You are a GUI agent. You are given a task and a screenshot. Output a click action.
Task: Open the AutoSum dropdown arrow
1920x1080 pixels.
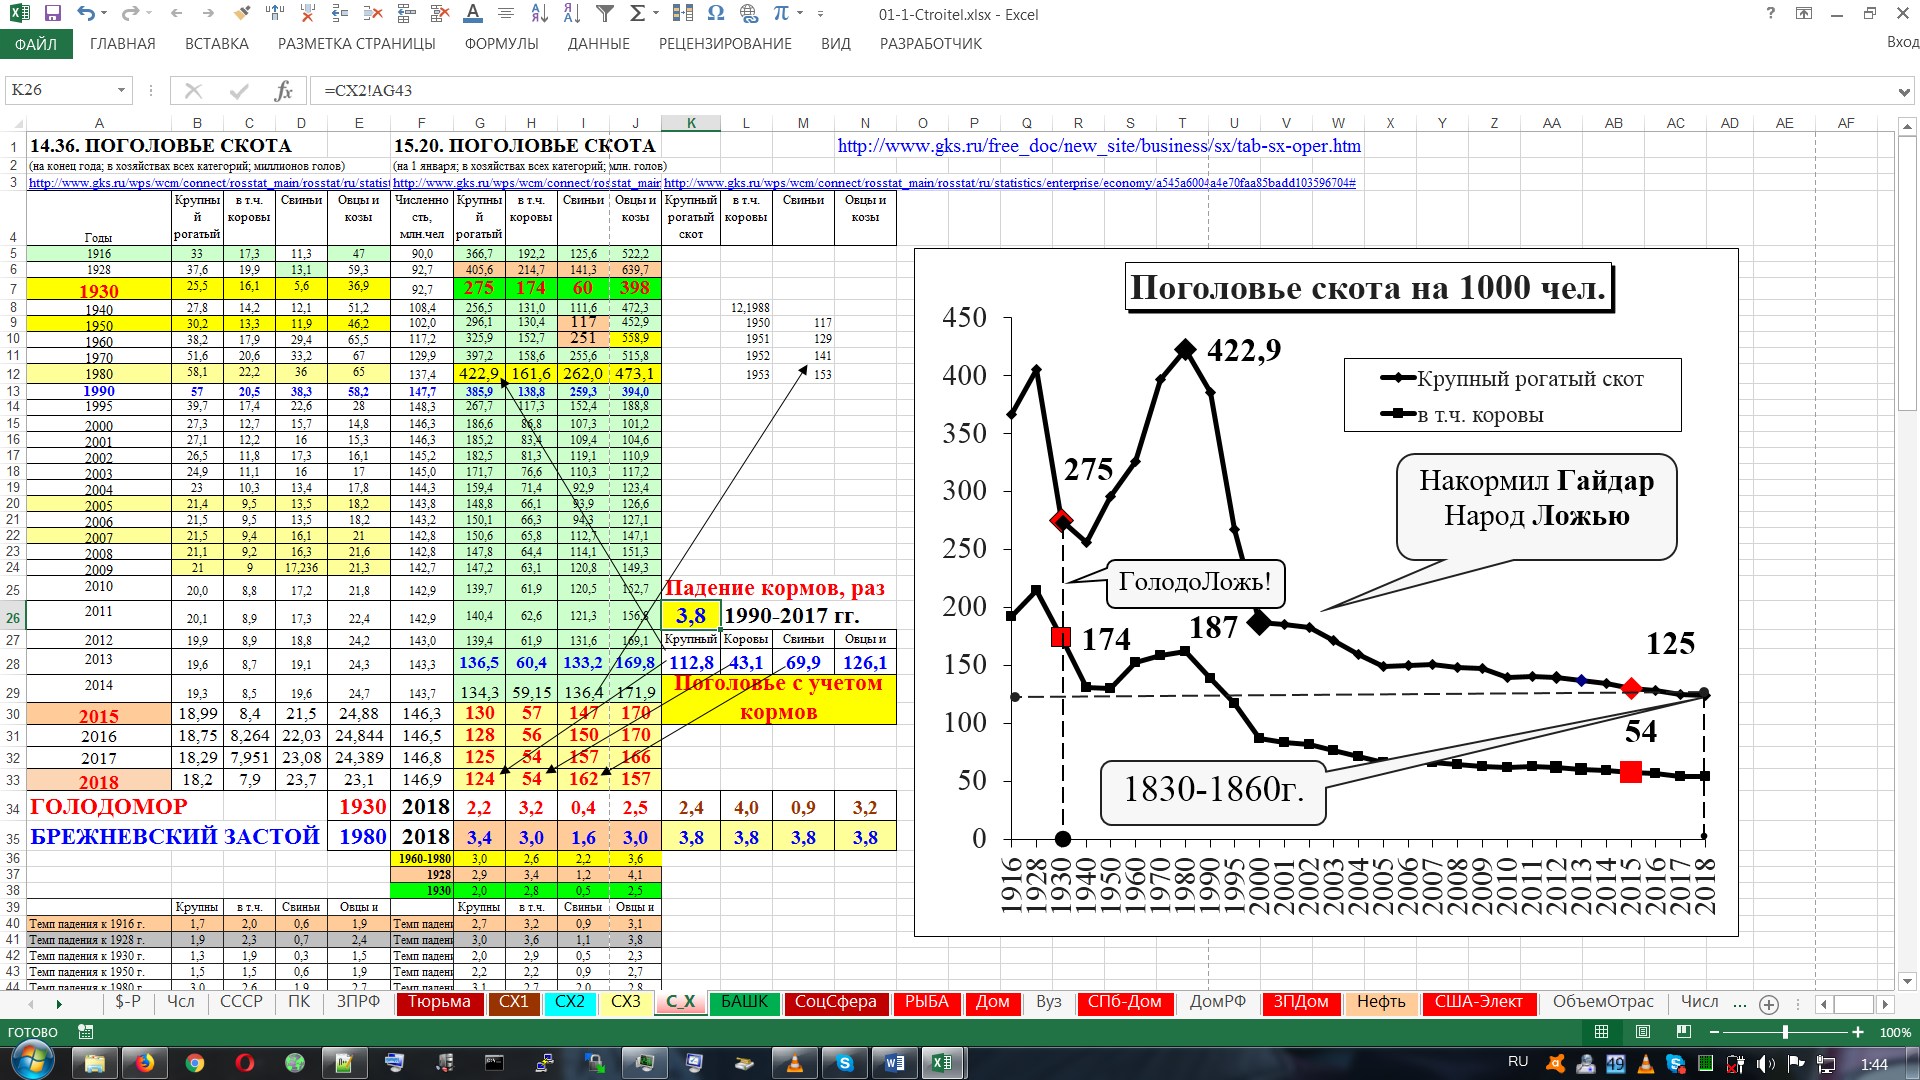(656, 14)
